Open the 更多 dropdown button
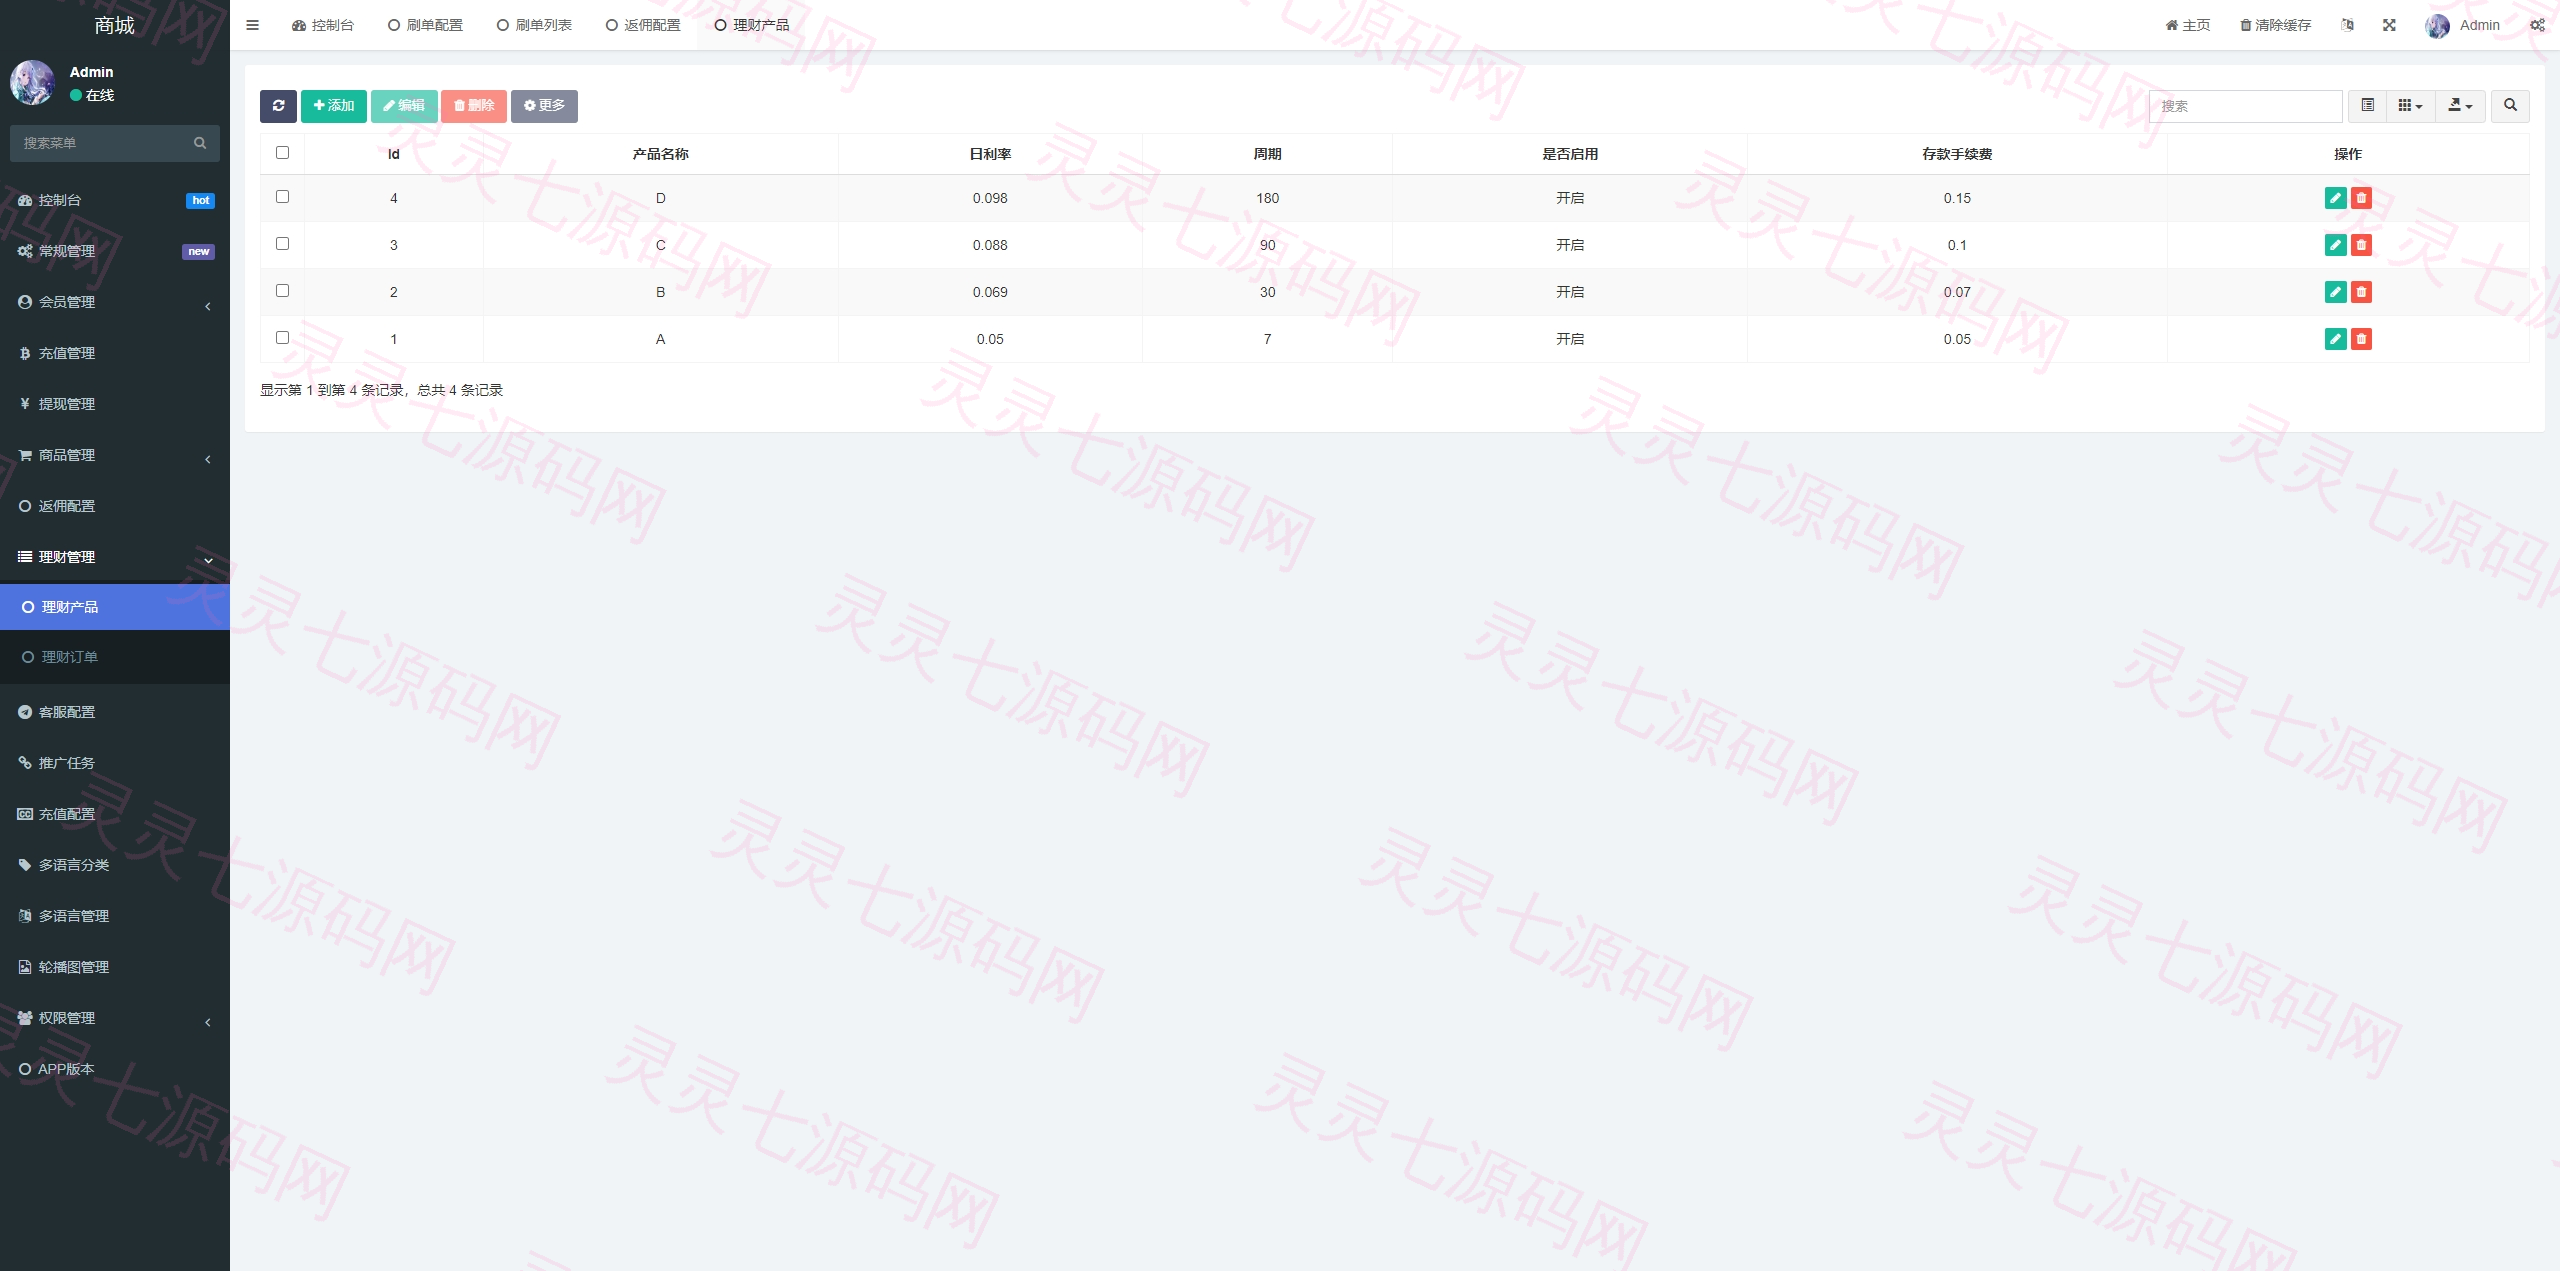 click(x=544, y=106)
